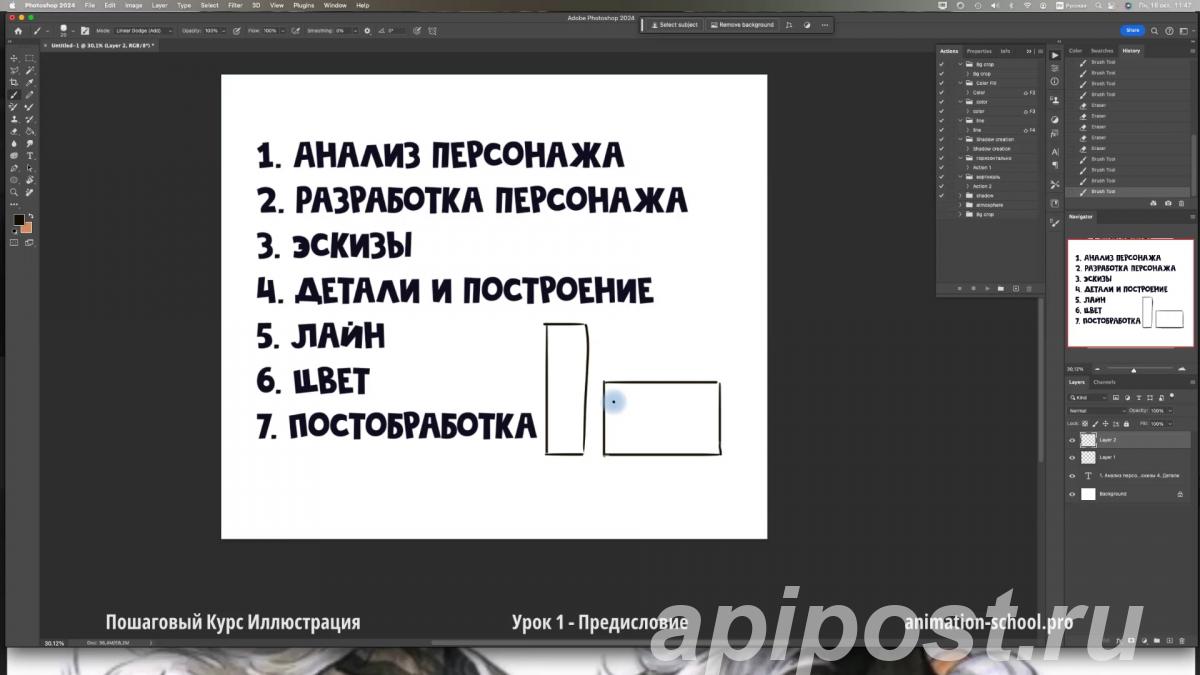Click the Edit Toolbar three-dots icon
Image resolution: width=1200 pixels, height=675 pixels.
(14, 204)
